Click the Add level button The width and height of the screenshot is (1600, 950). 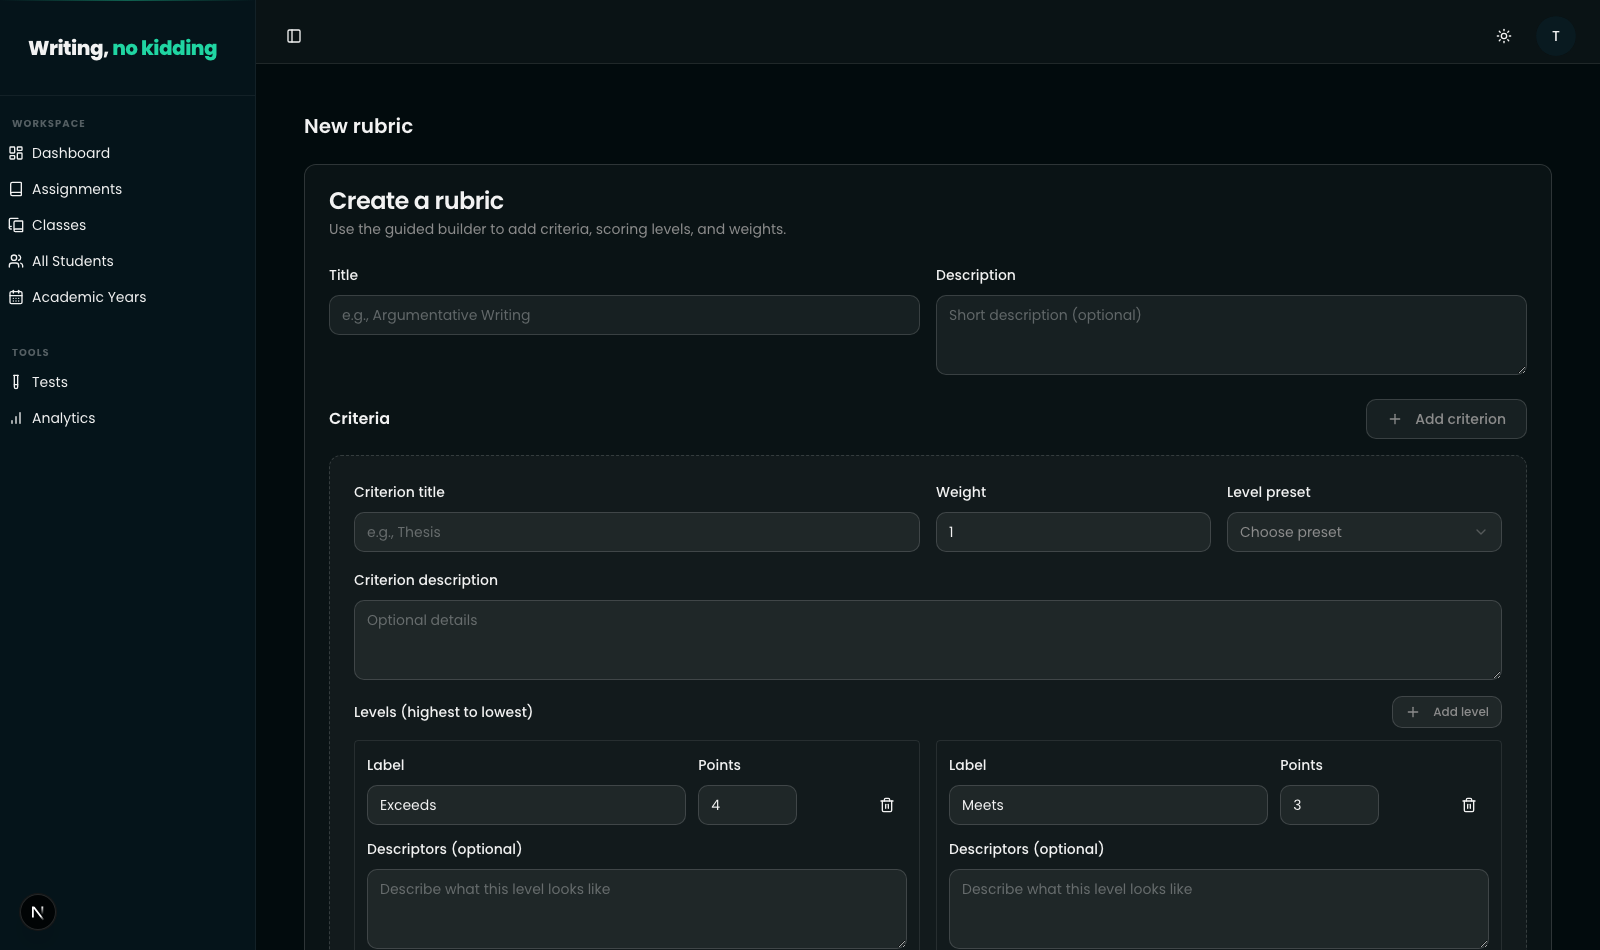pyautogui.click(x=1447, y=712)
